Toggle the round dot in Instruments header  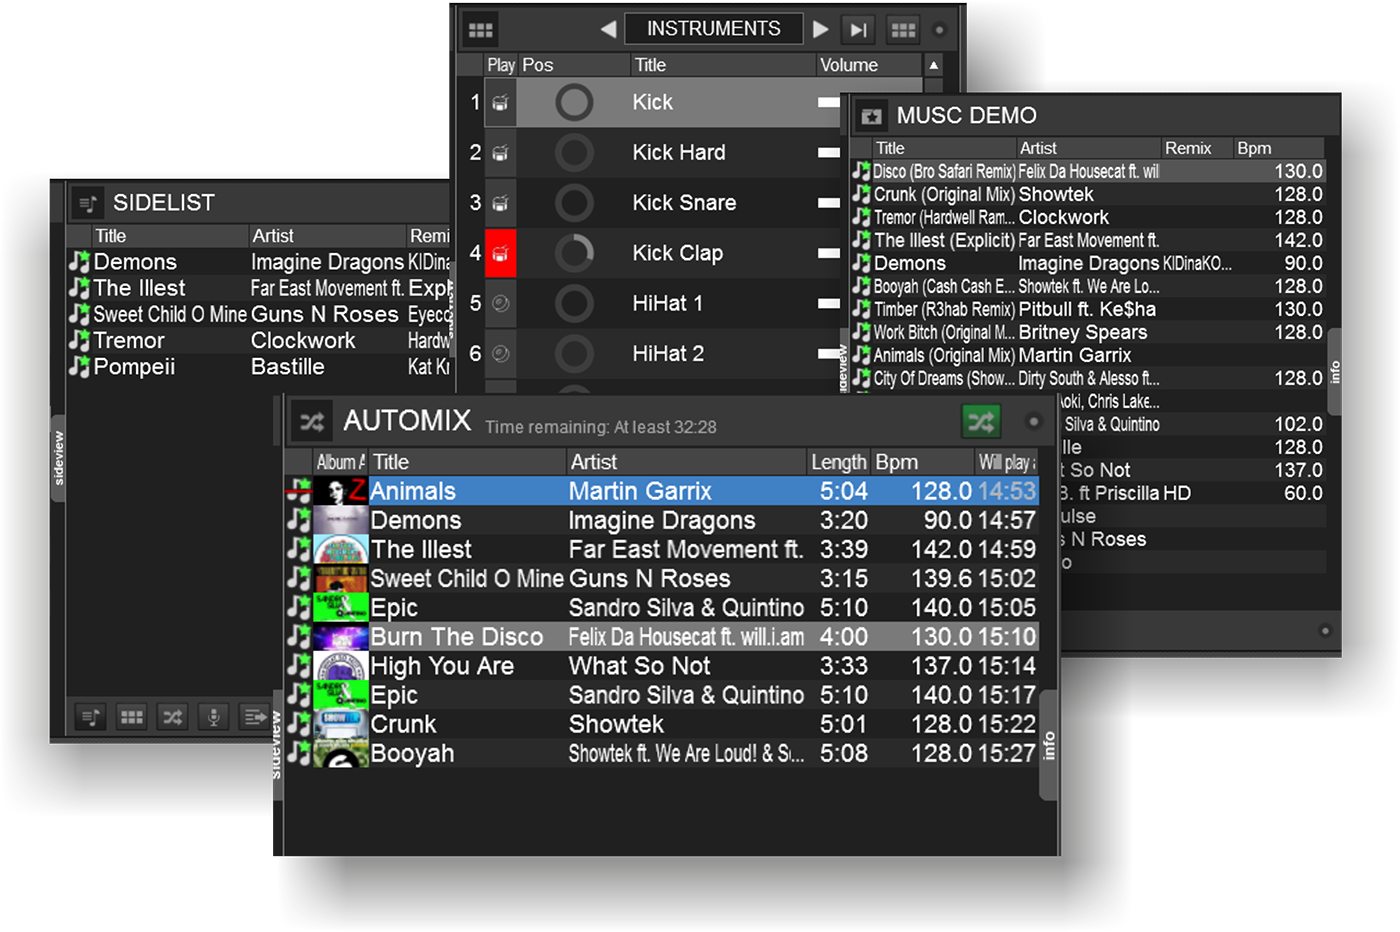pyautogui.click(x=939, y=30)
